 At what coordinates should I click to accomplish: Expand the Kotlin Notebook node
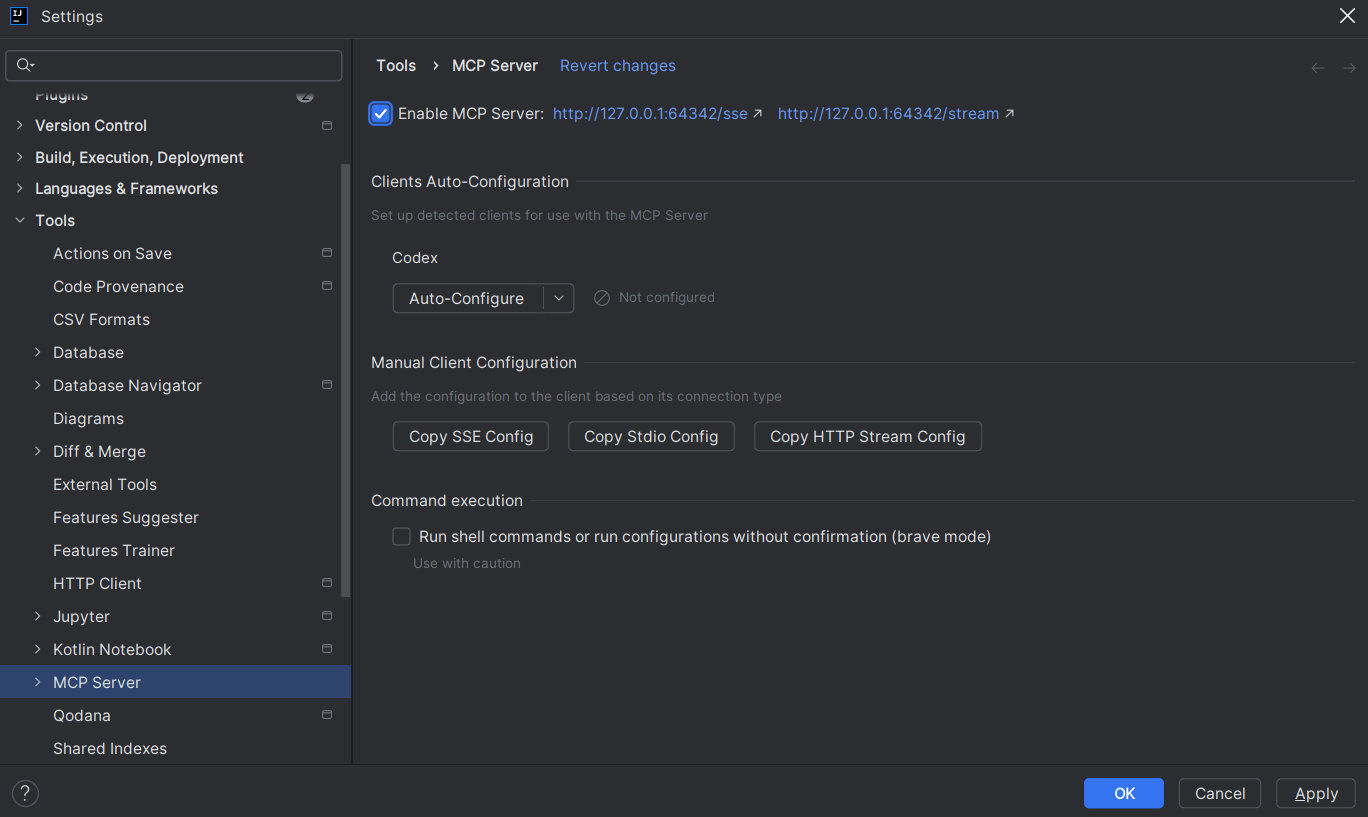[38, 650]
